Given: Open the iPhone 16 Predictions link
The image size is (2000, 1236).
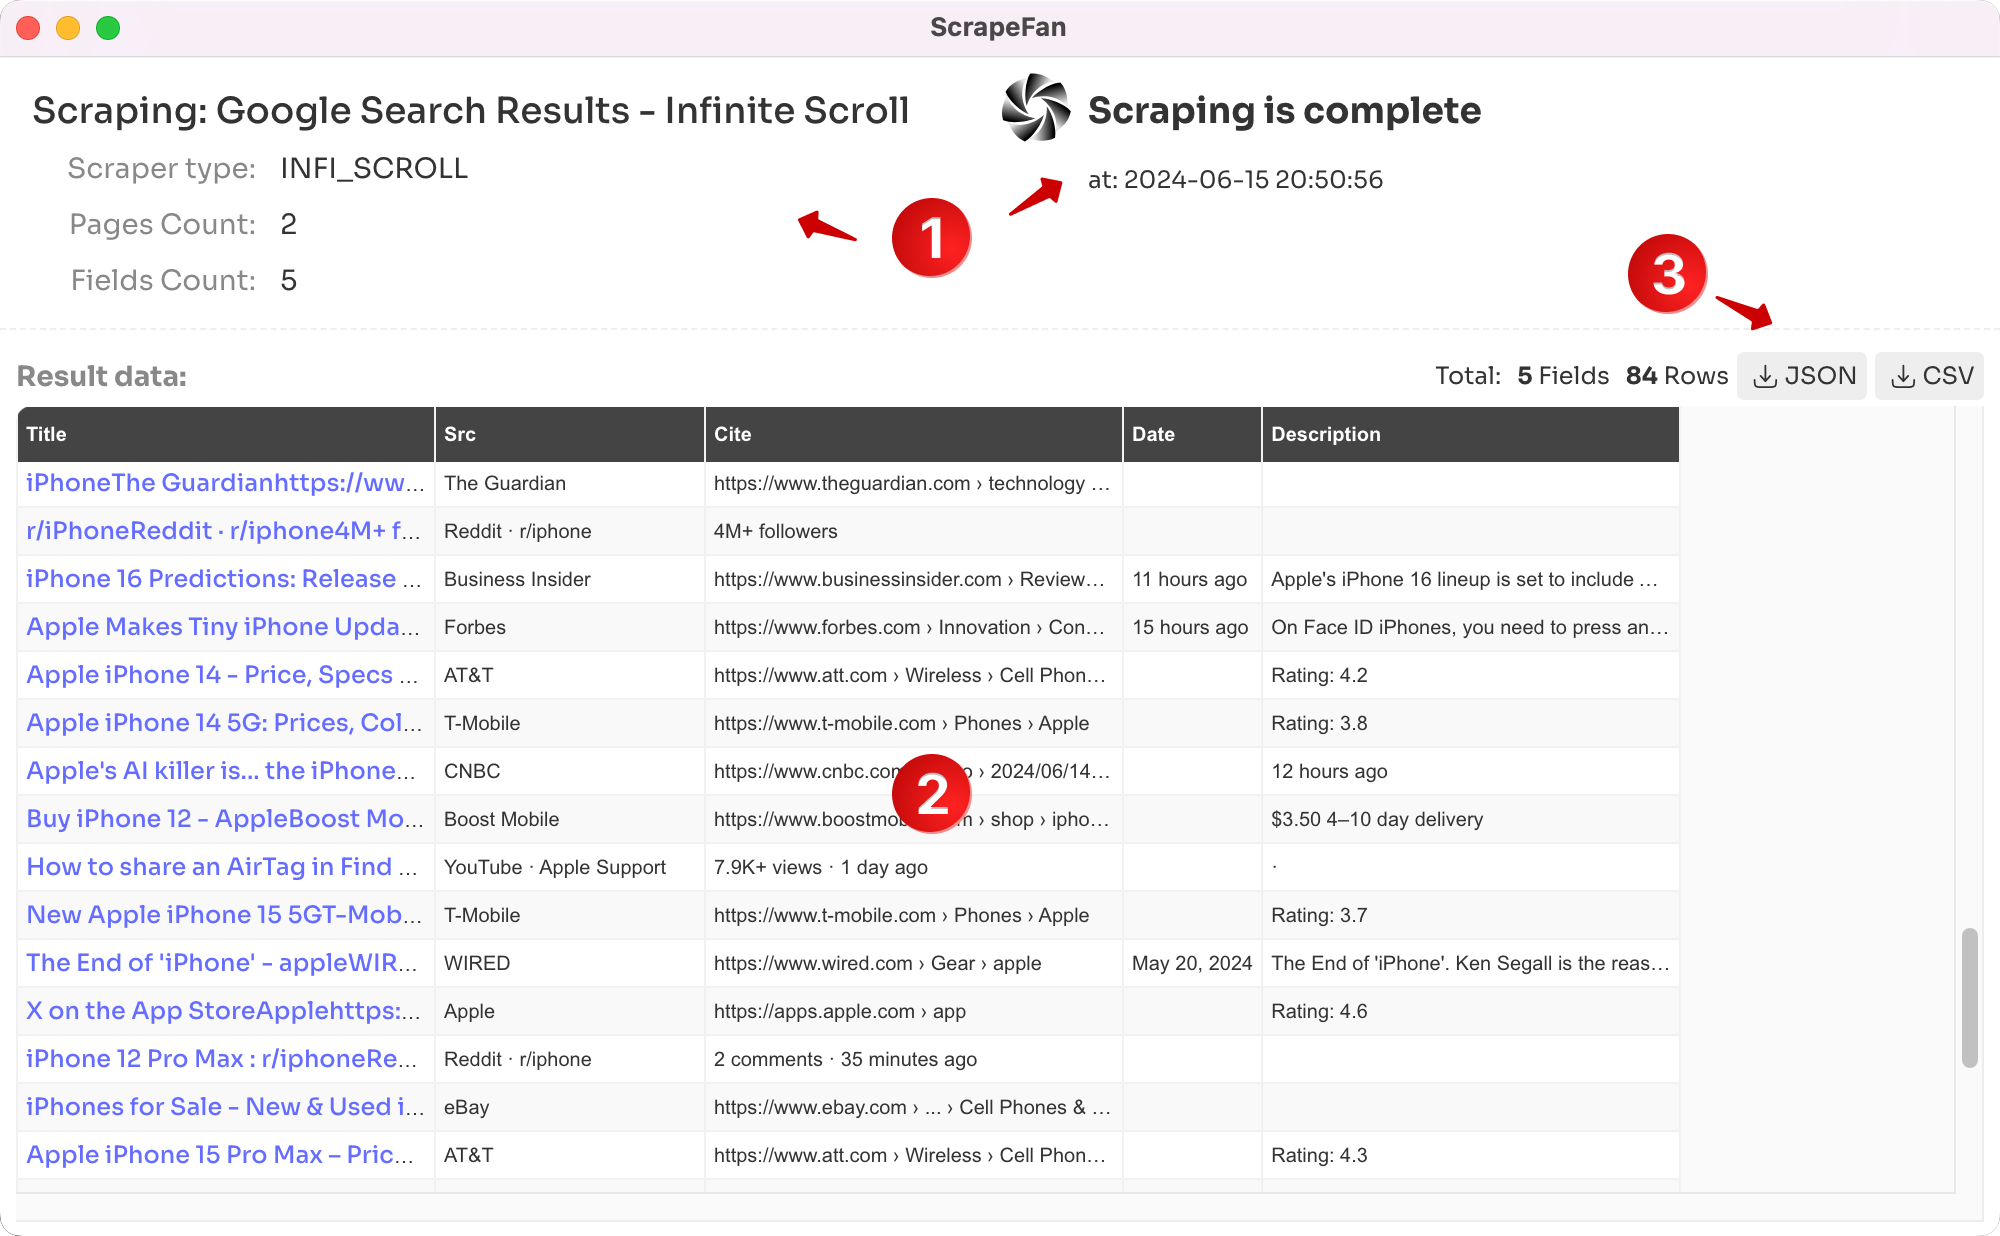Looking at the screenshot, I should point(222,579).
